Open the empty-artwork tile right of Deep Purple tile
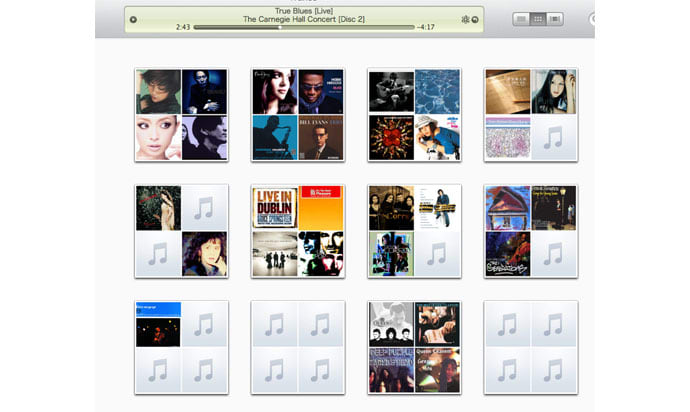This screenshot has height=412, width=690. pos(531,347)
